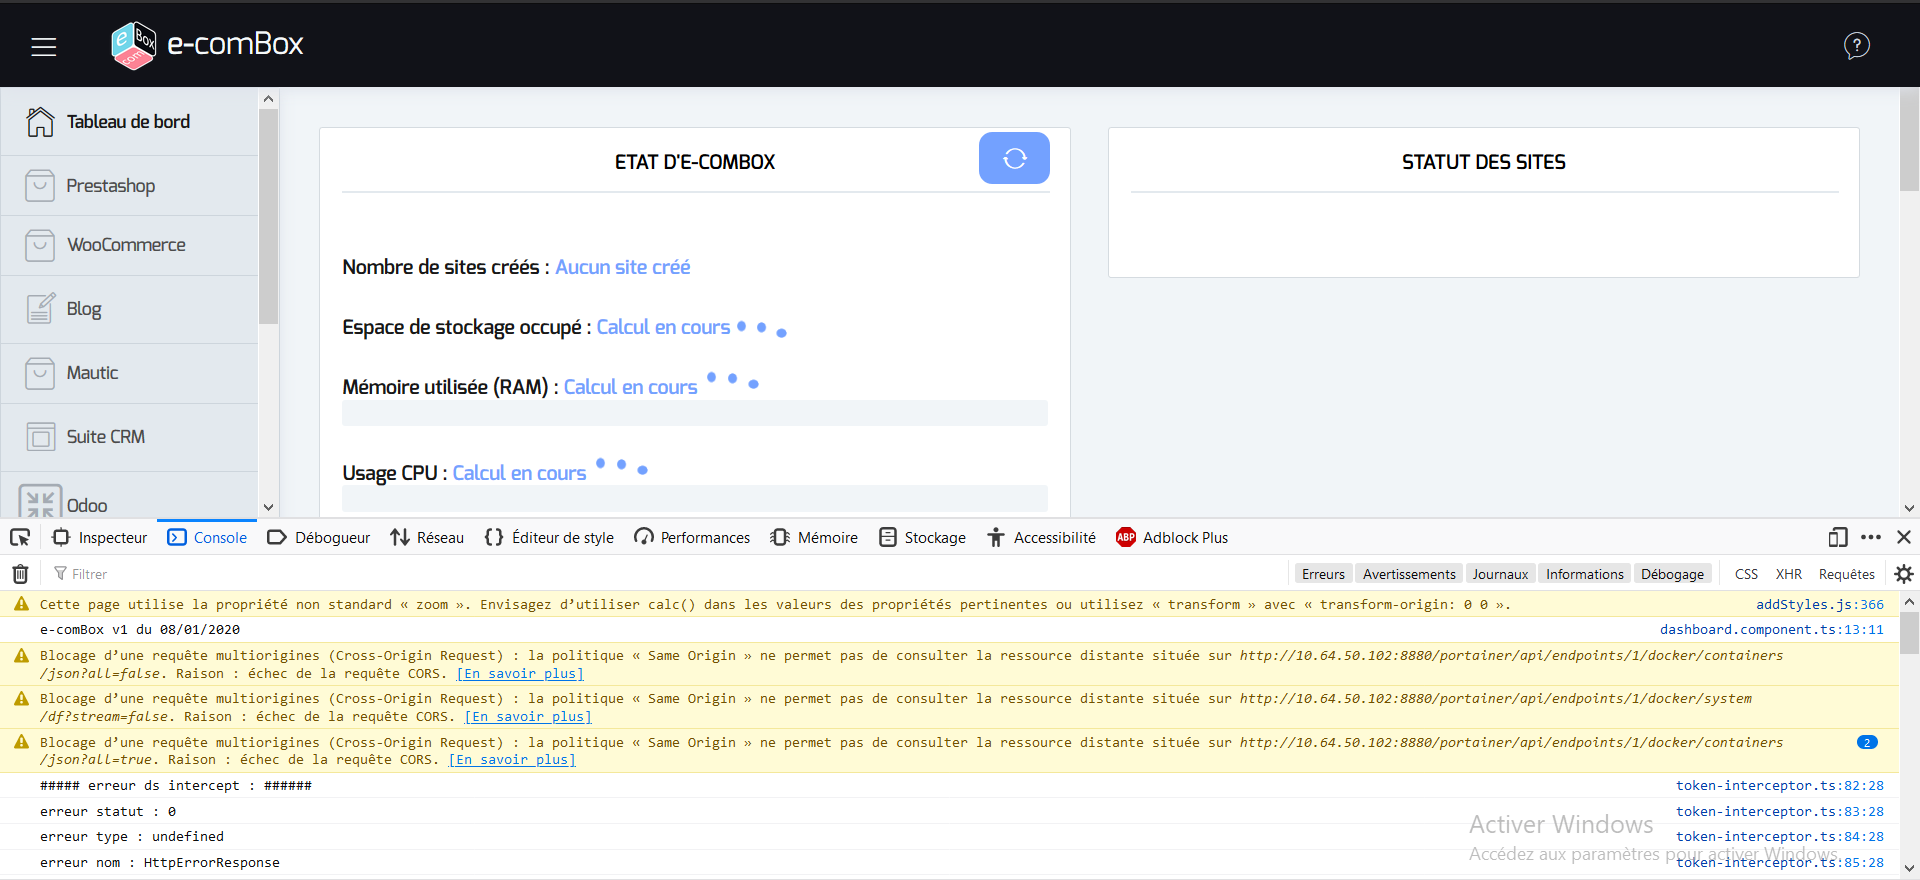Clear the console with trash icon
Image resolution: width=1920 pixels, height=880 pixels.
click(20, 574)
